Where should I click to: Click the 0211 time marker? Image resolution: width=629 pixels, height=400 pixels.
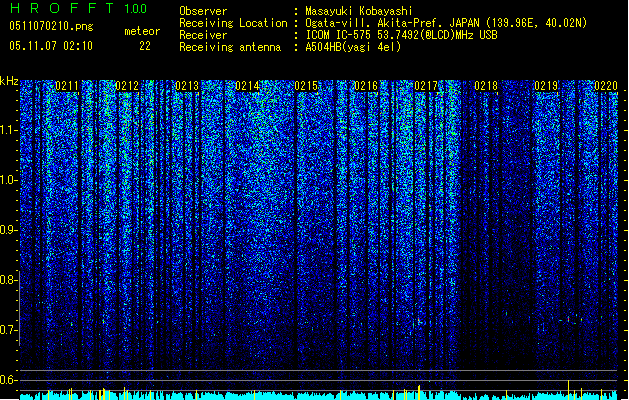point(67,86)
